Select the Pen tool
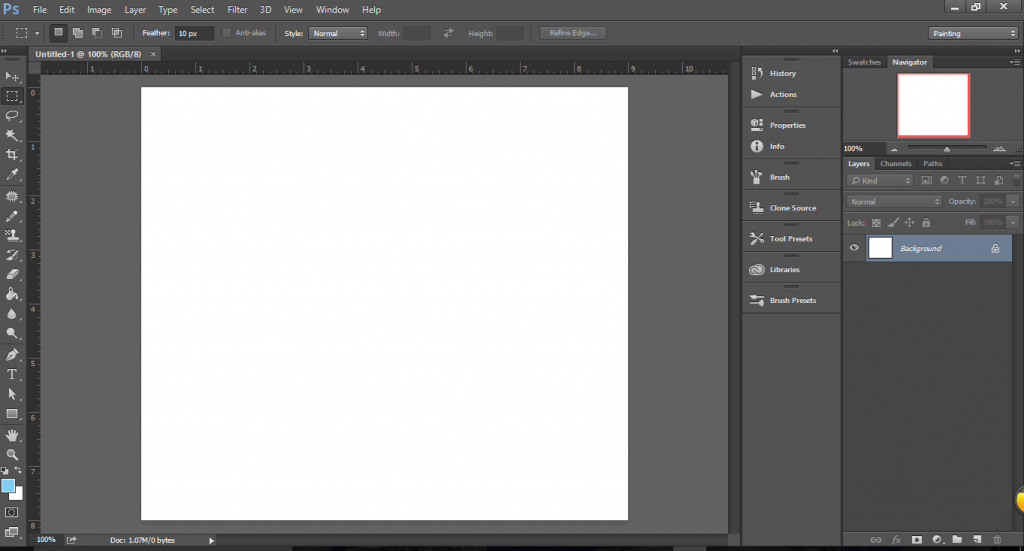Screen dimensions: 1024x551 (12, 354)
